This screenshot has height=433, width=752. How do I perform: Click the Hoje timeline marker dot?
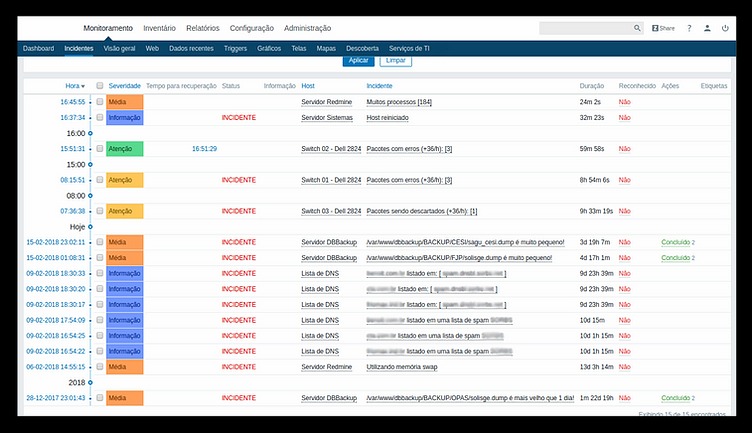click(x=90, y=227)
